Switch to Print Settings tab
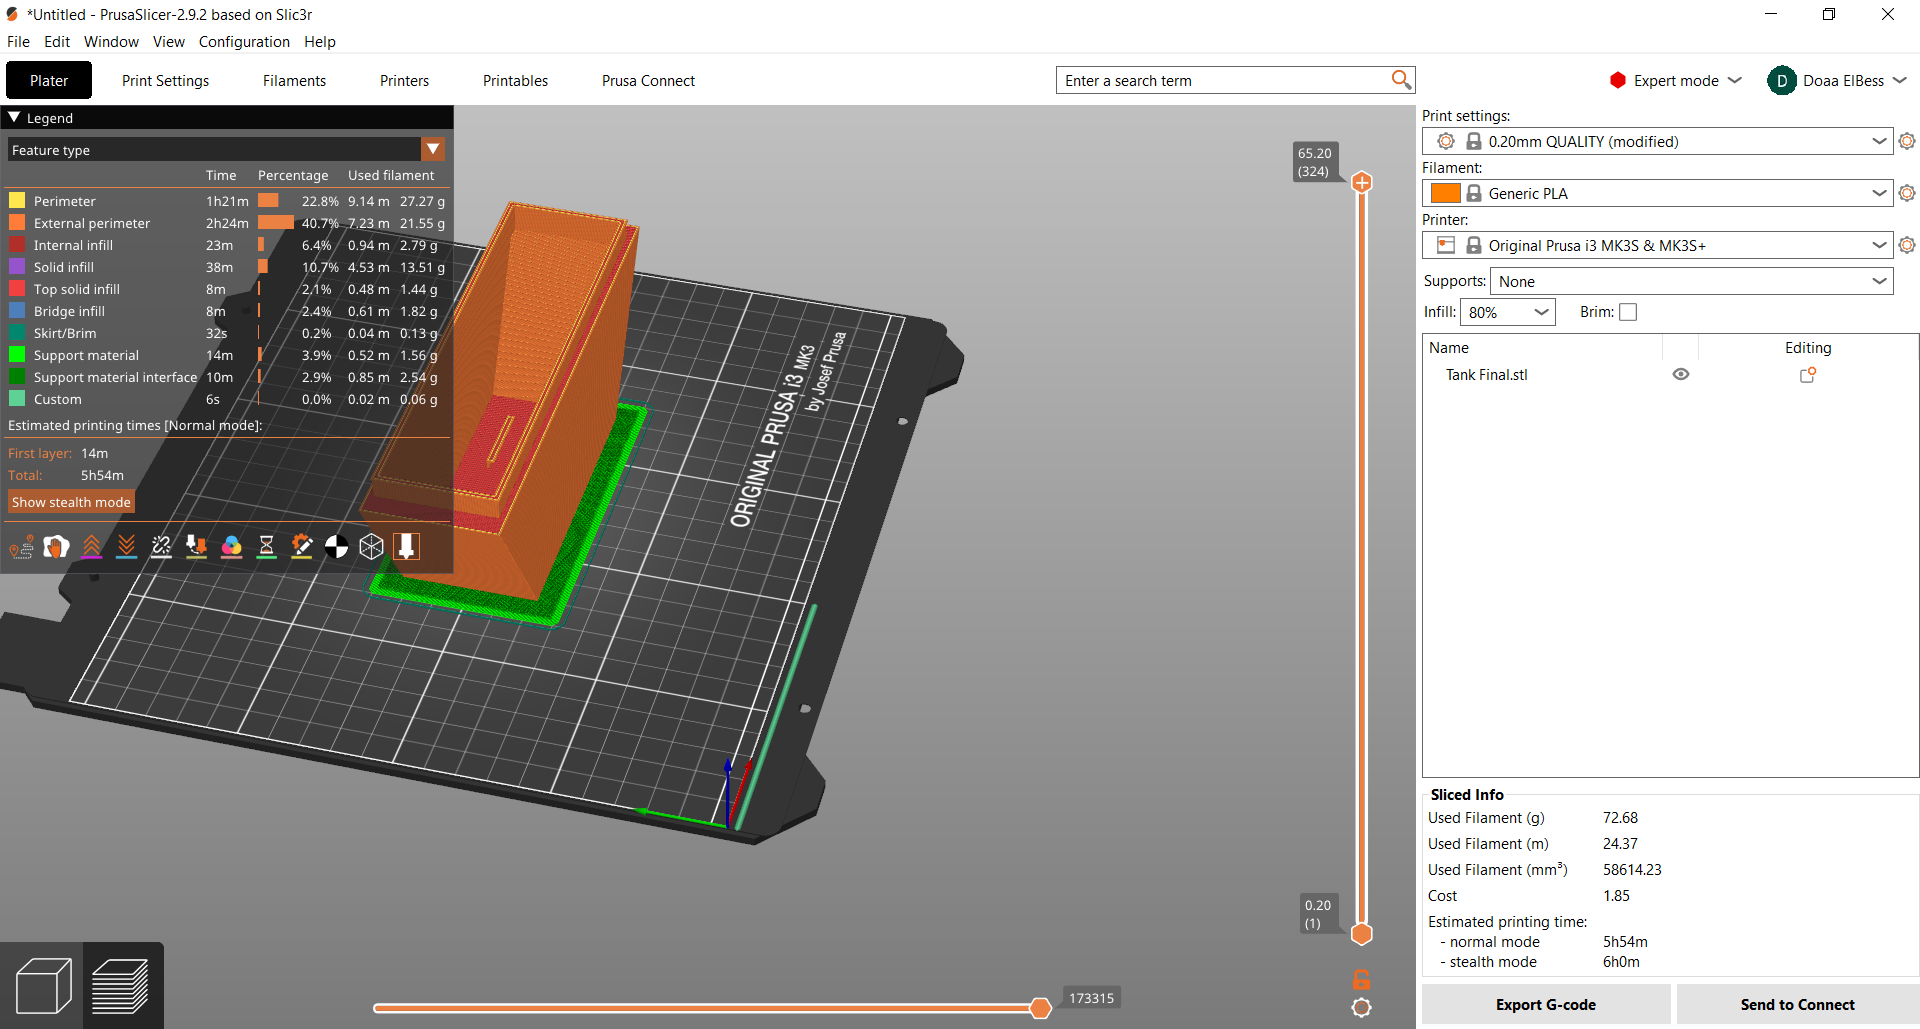This screenshot has width=1920, height=1029. (x=165, y=80)
